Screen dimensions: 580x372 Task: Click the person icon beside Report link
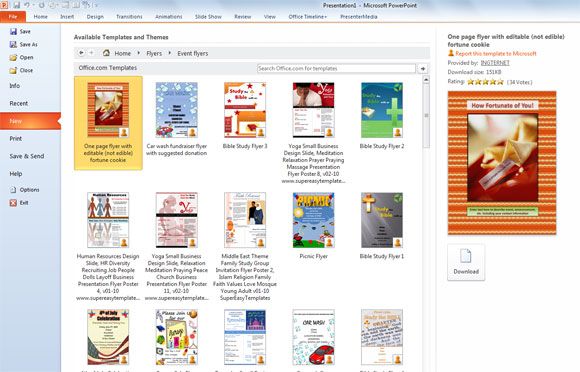pos(451,53)
